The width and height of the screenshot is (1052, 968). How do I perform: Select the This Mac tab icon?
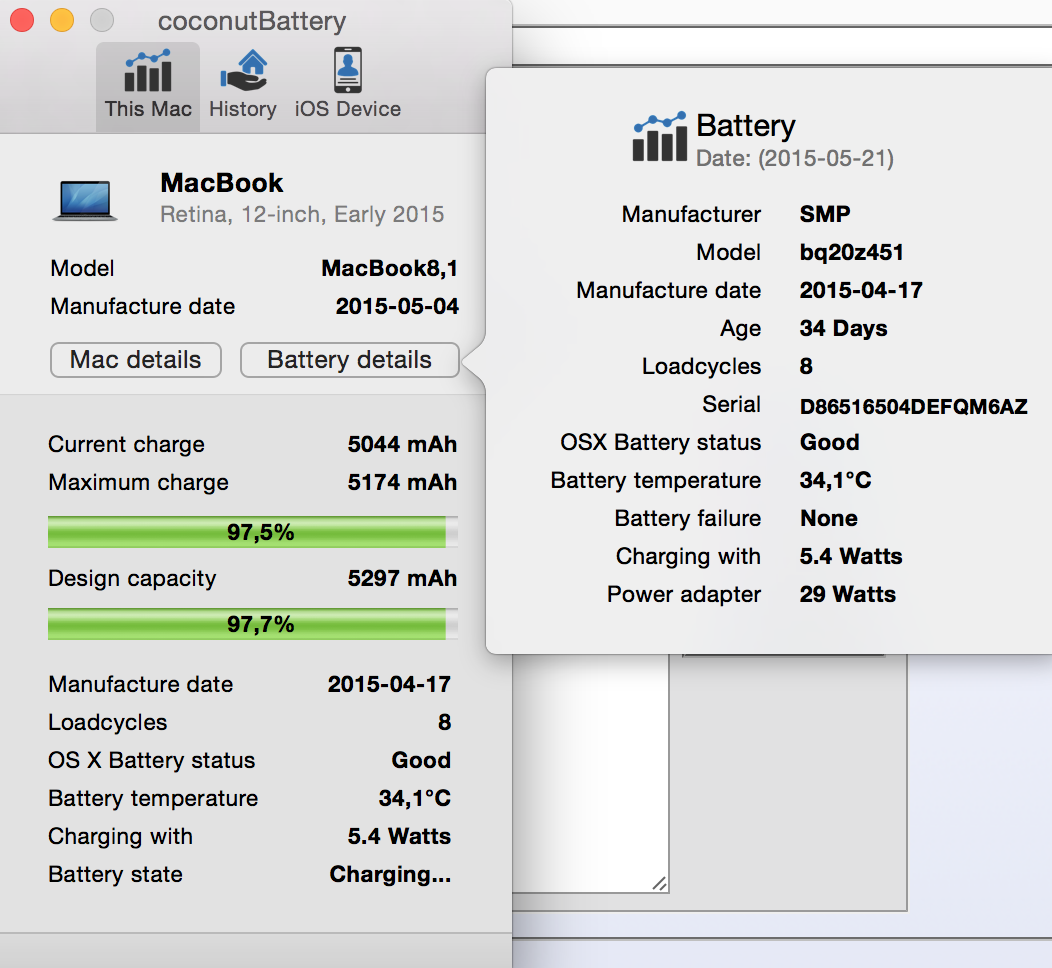(148, 70)
